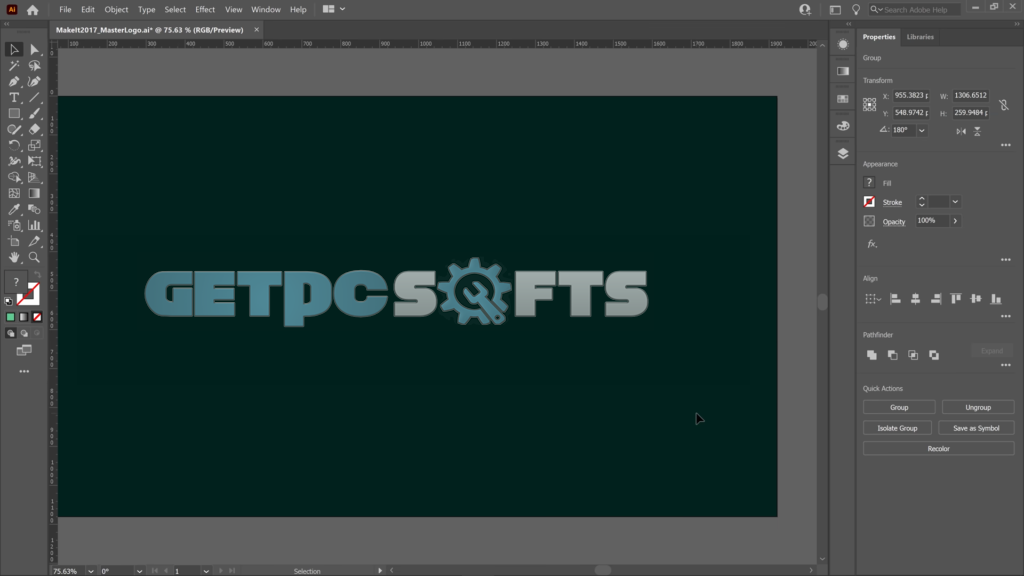Set Color fill mode below swatches

[x=10, y=317]
